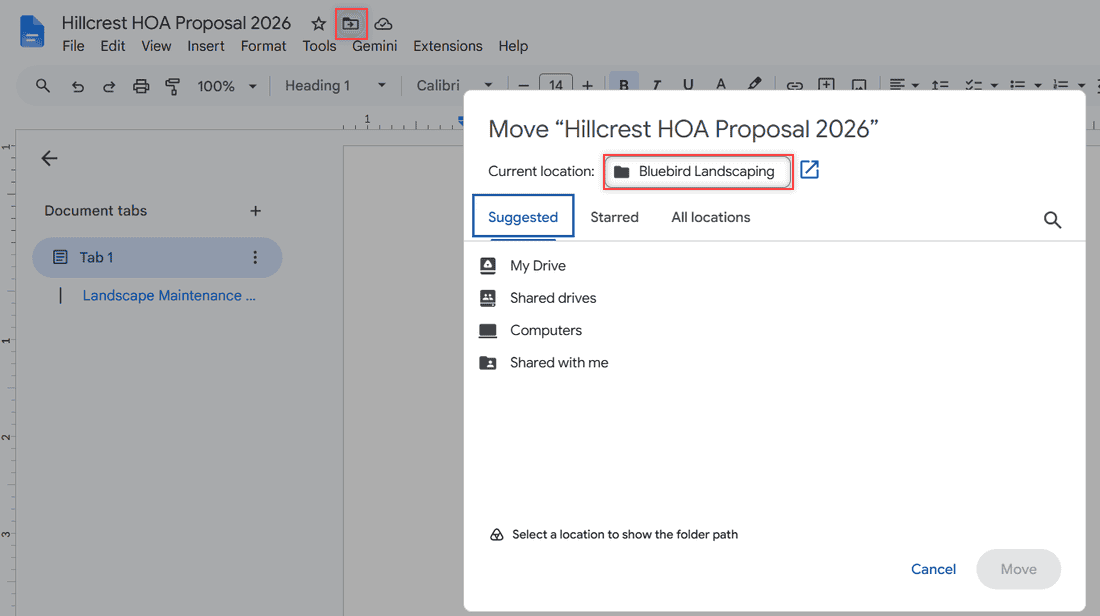Click the Bluebird Landscaping current location chip
Viewport: 1100px width, 616px height.
(x=697, y=172)
